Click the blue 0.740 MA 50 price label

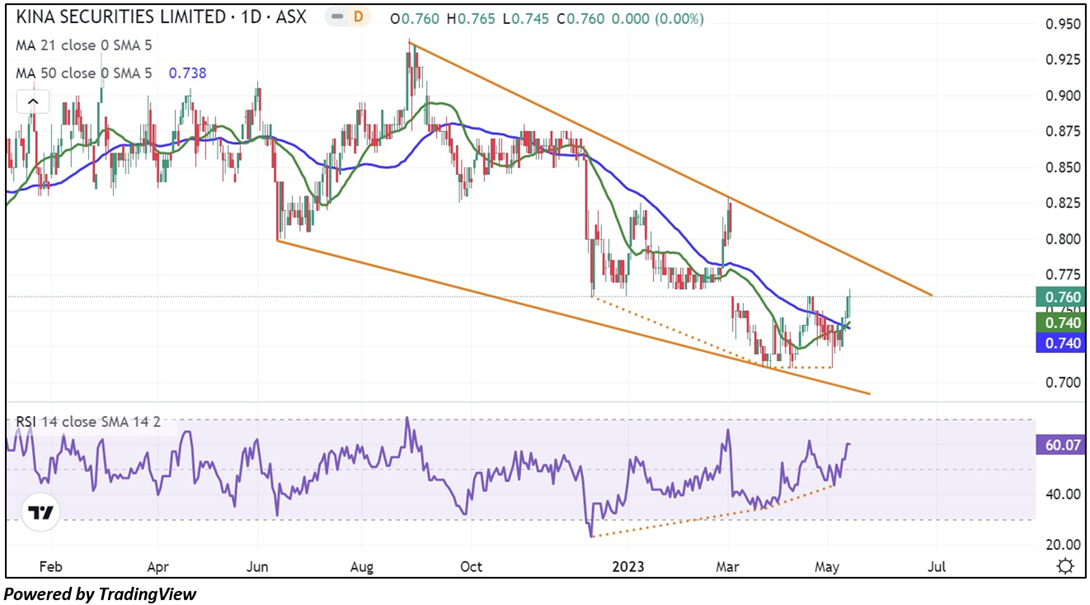tap(1060, 343)
